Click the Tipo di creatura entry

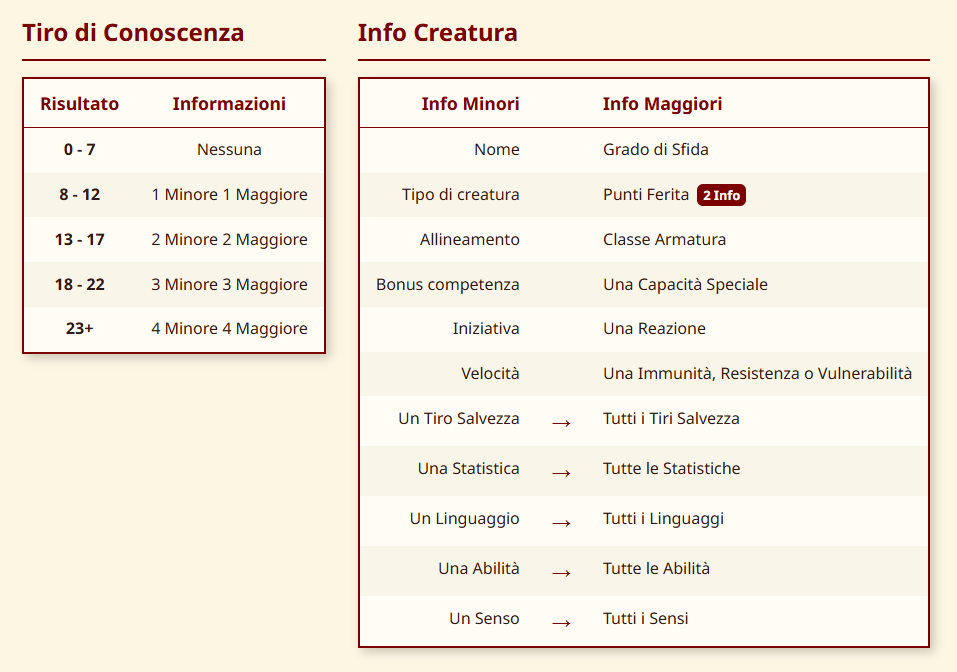[460, 195]
